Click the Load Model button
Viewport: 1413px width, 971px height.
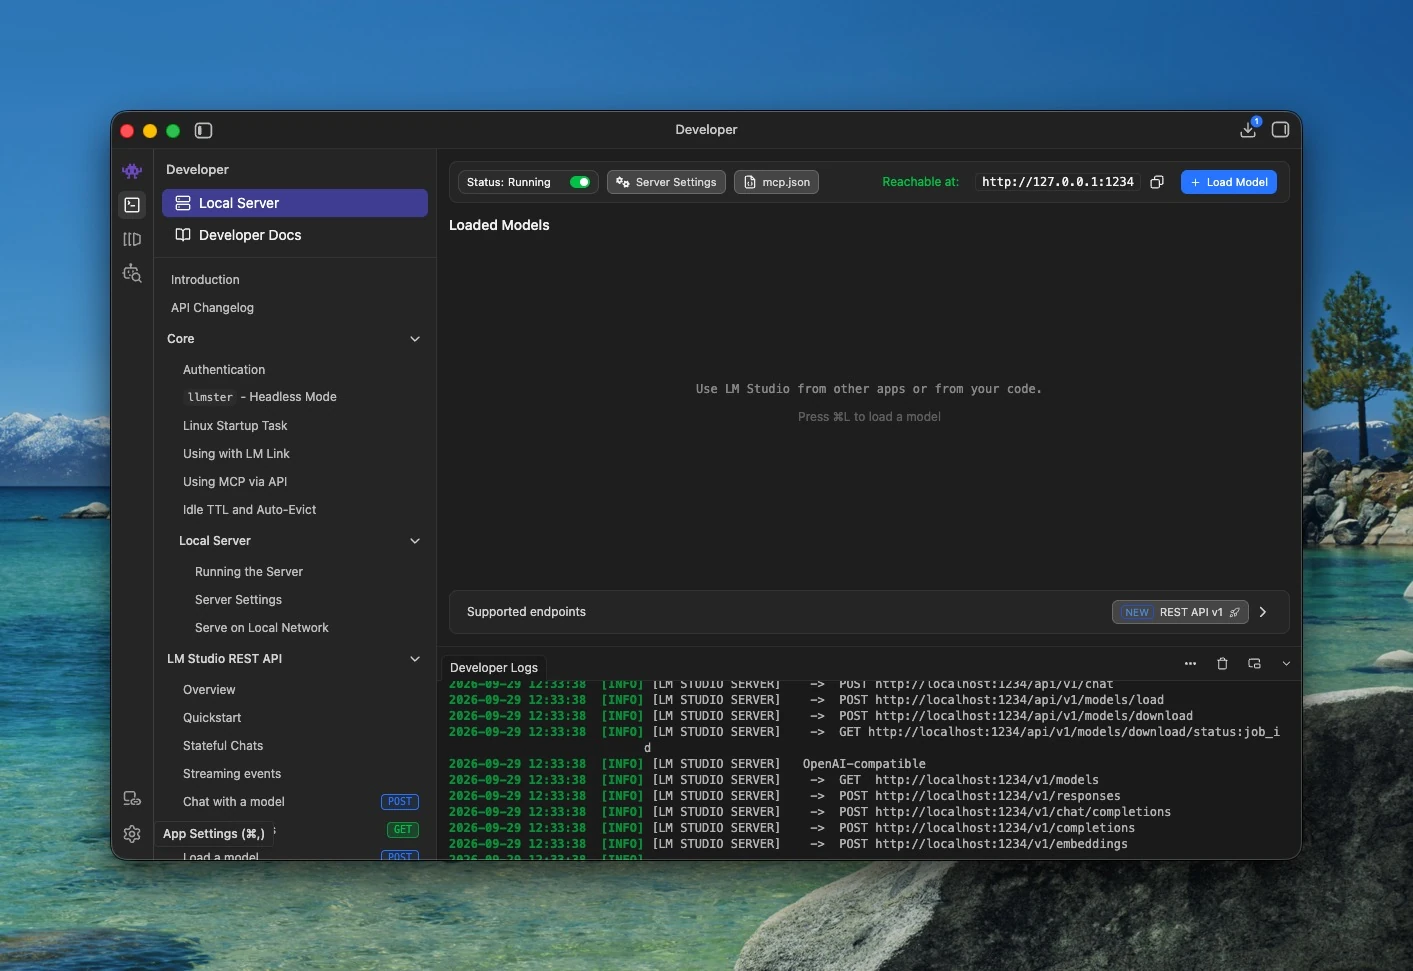tap(1229, 182)
